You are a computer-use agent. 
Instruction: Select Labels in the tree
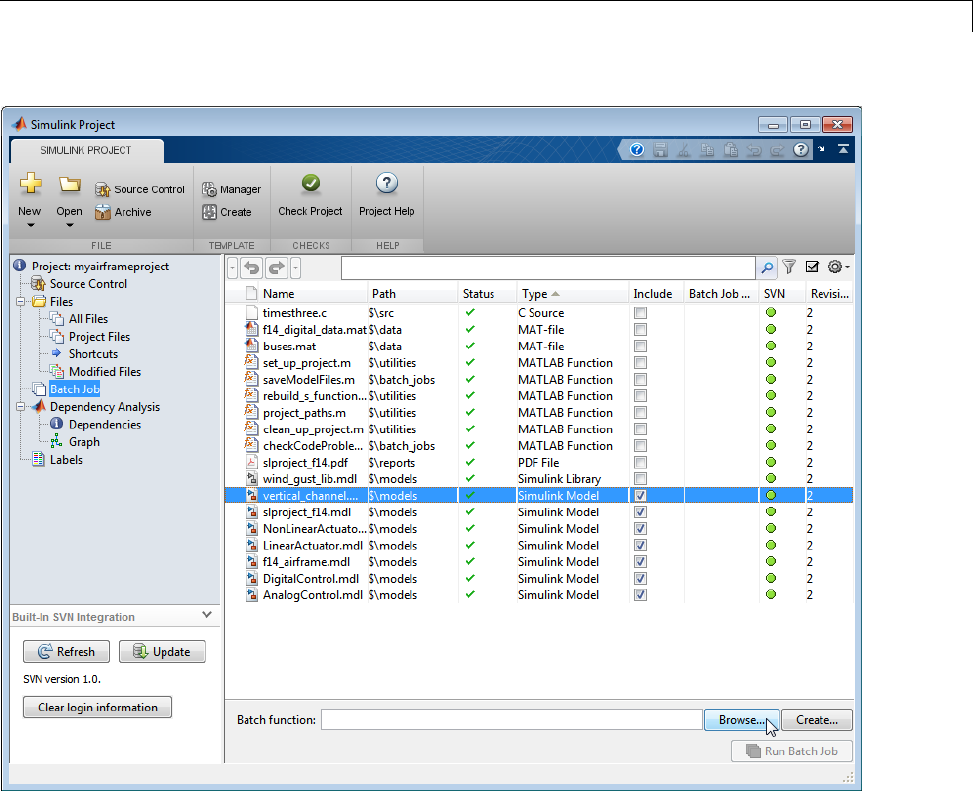[66, 460]
